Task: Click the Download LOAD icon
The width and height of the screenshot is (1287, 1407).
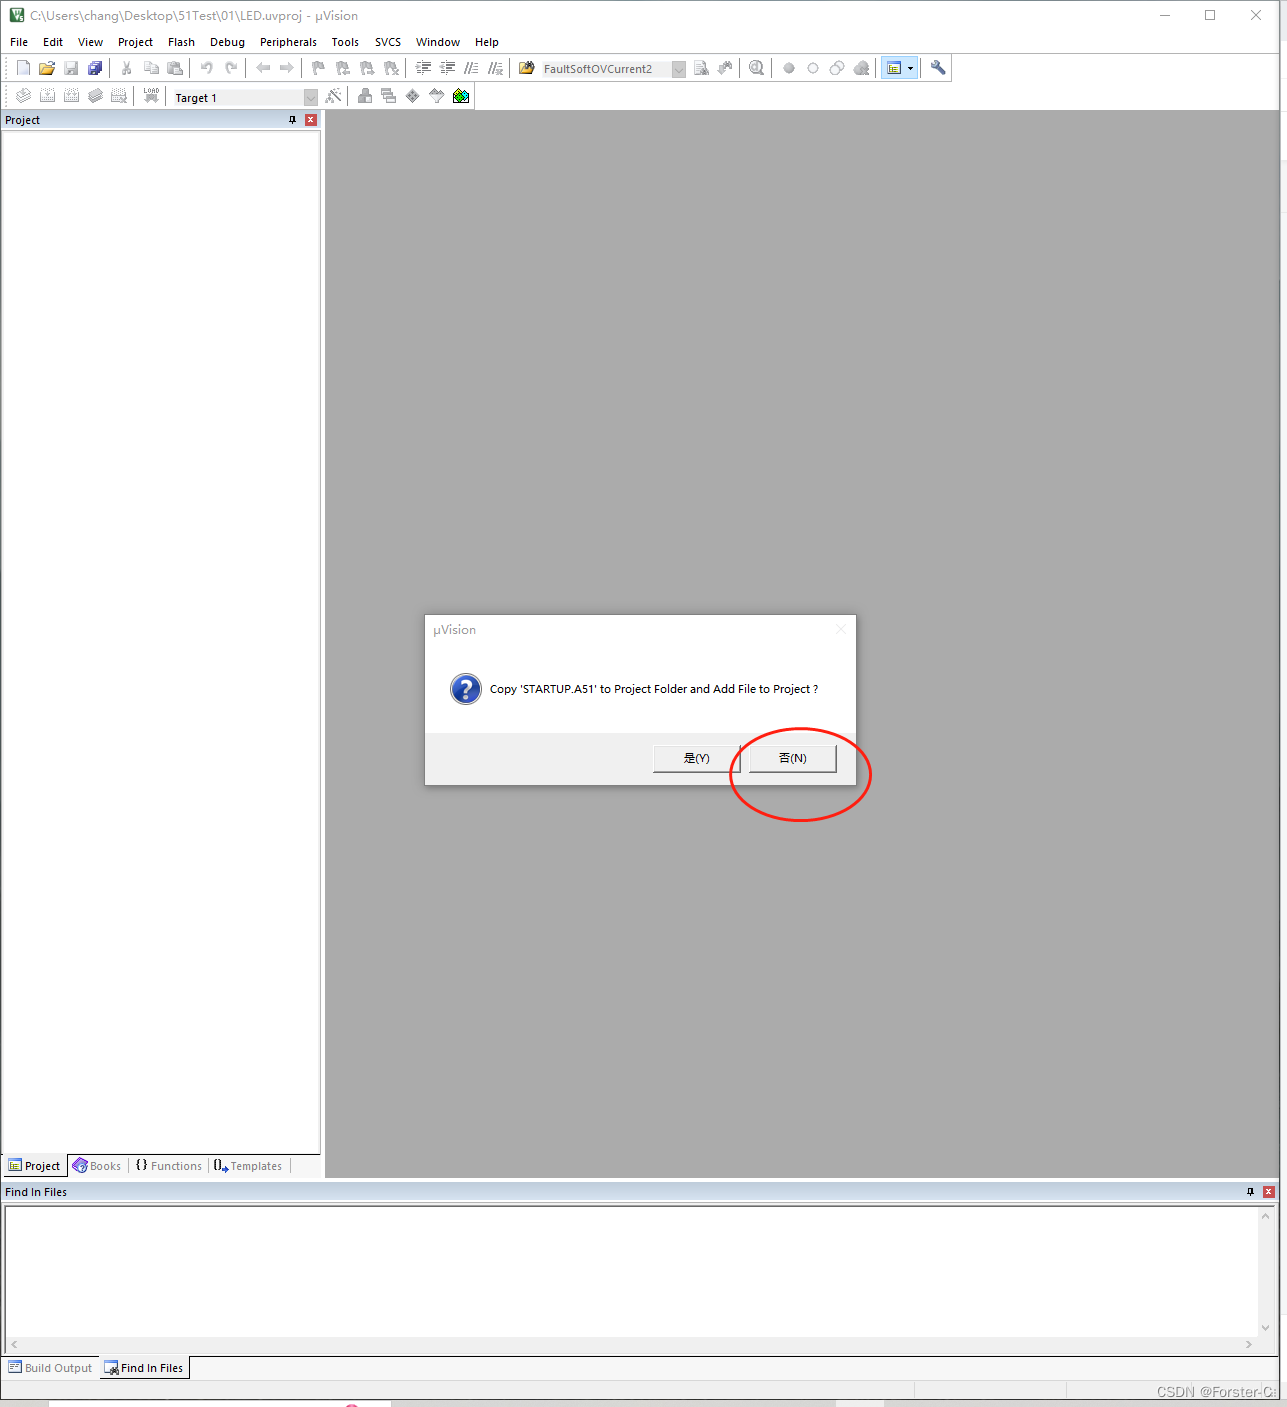Action: (x=151, y=96)
